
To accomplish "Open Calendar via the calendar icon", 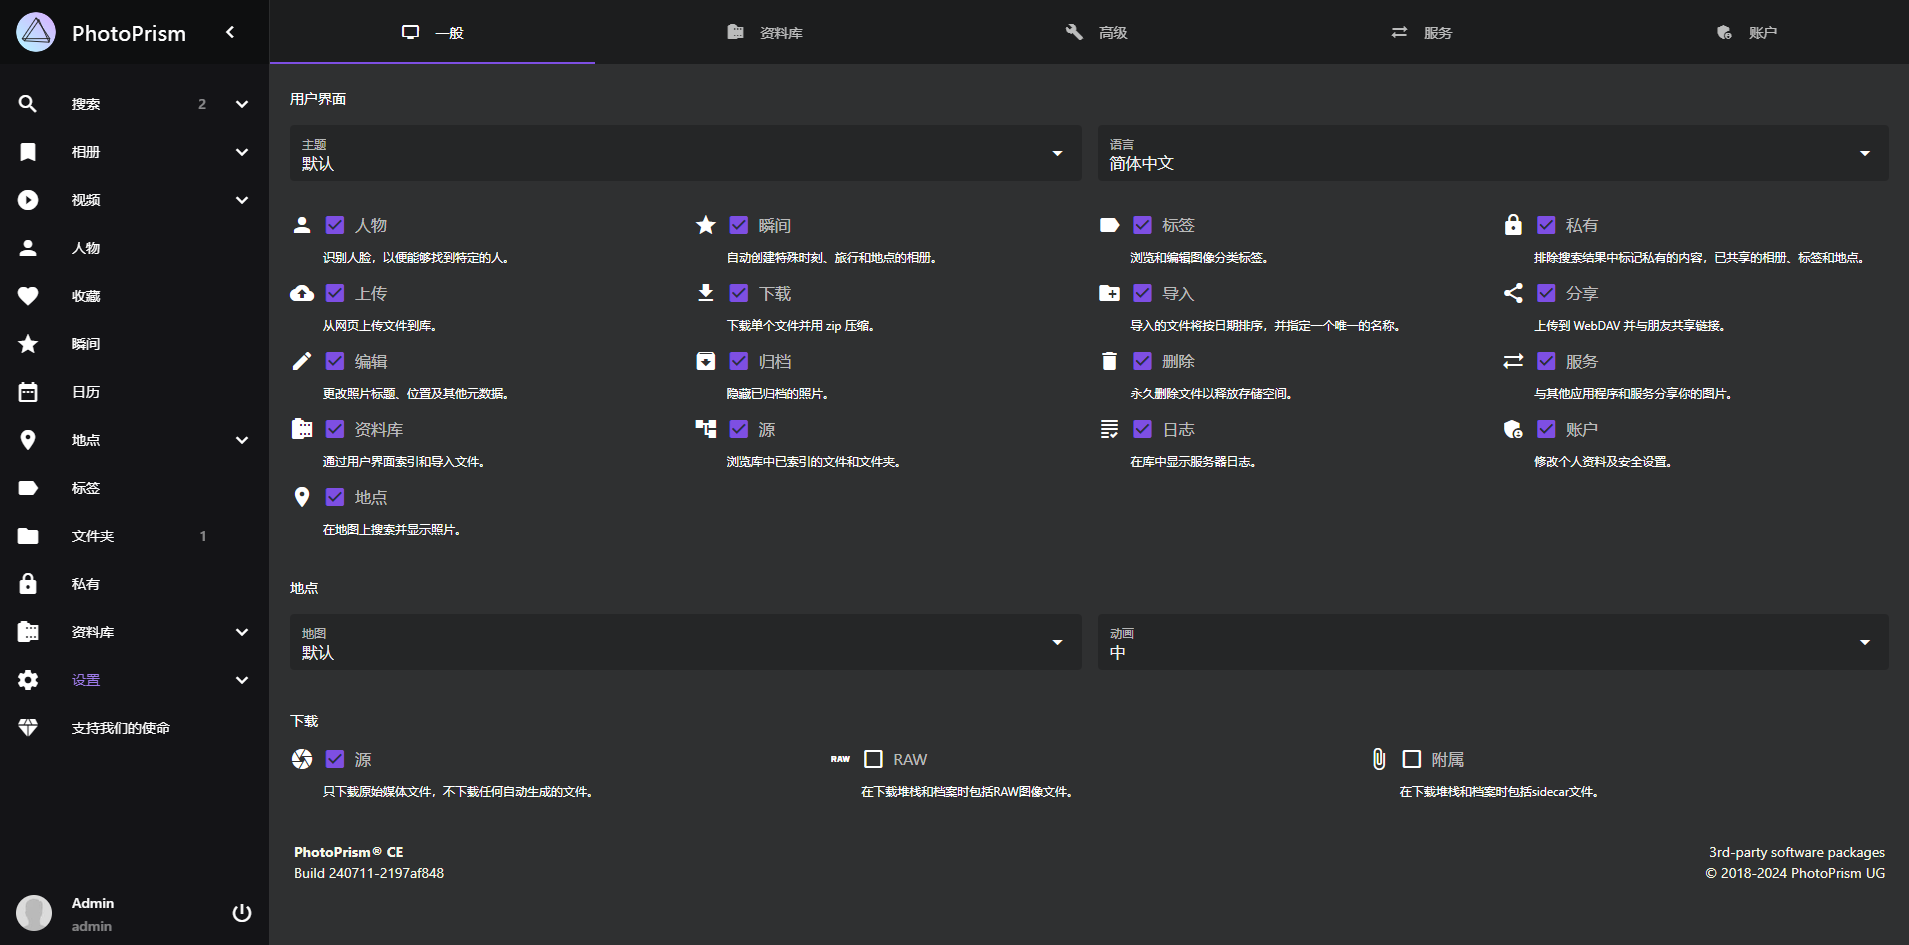I will coord(28,392).
